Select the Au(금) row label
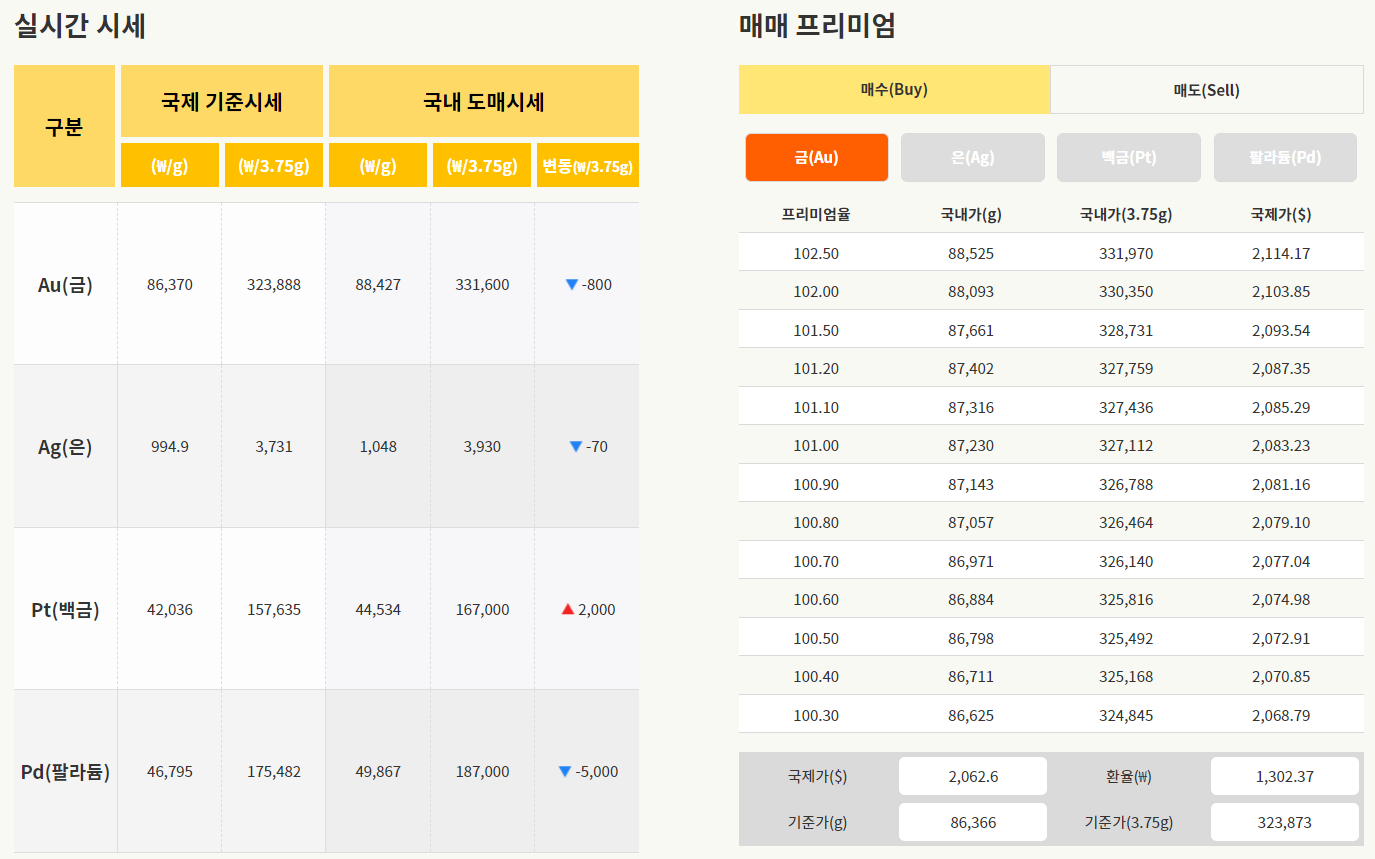The width and height of the screenshot is (1375, 859). pyautogui.click(x=65, y=285)
